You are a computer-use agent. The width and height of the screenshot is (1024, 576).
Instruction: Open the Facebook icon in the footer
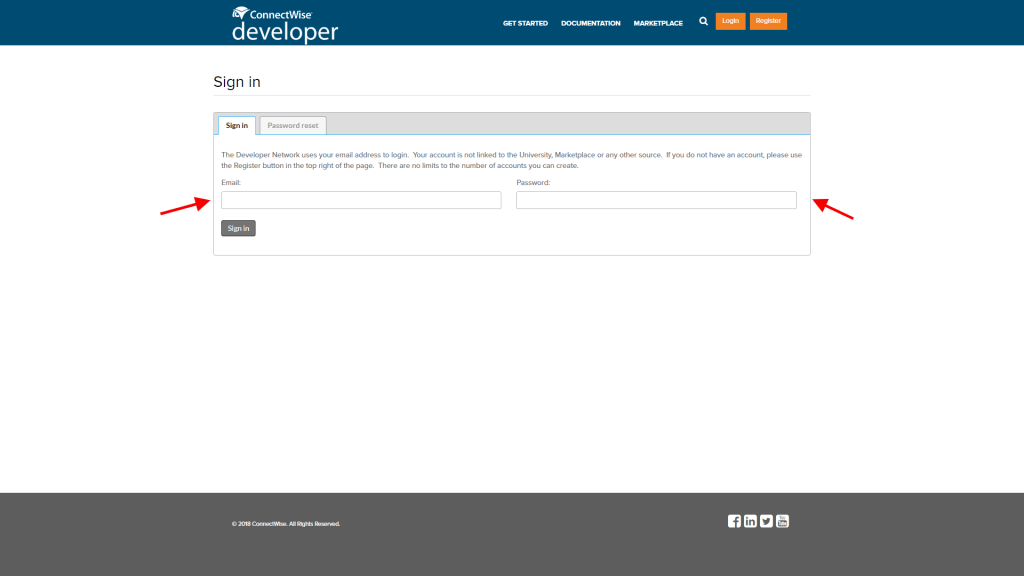click(734, 521)
